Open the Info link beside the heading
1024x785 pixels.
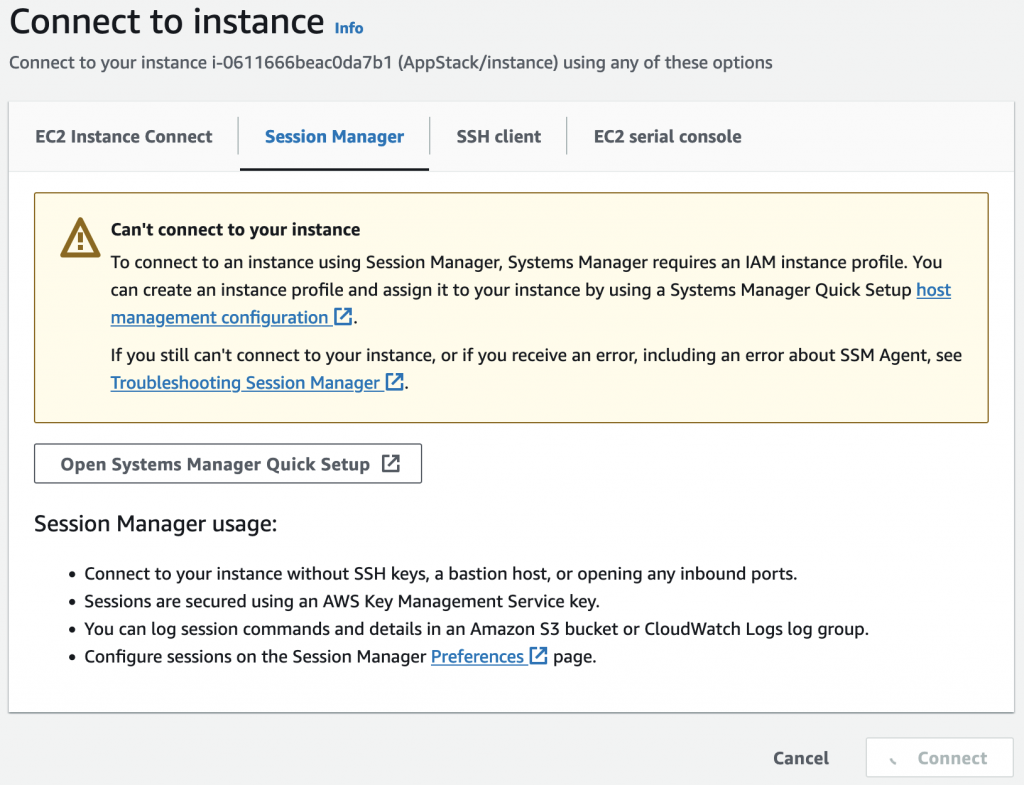point(349,28)
